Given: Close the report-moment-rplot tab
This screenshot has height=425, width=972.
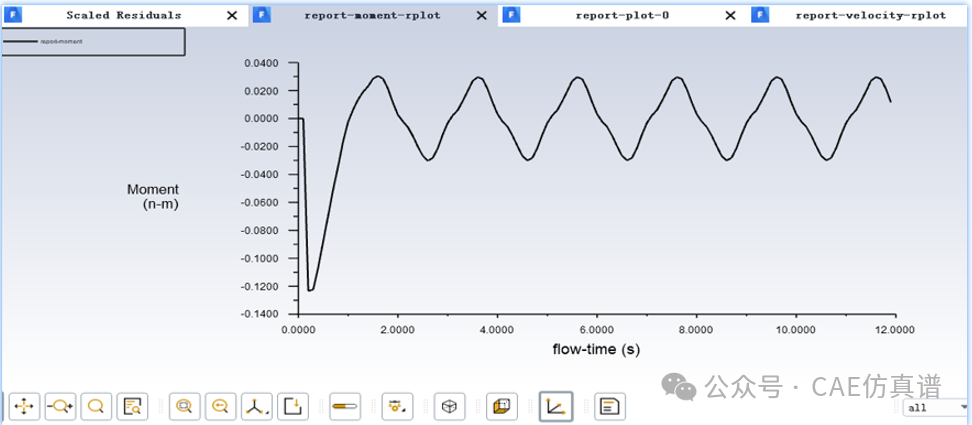Looking at the screenshot, I should [482, 15].
